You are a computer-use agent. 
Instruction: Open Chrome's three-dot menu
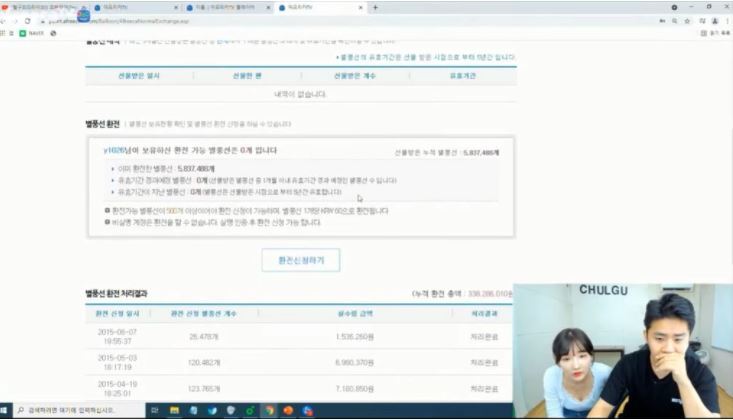pyautogui.click(x=725, y=19)
